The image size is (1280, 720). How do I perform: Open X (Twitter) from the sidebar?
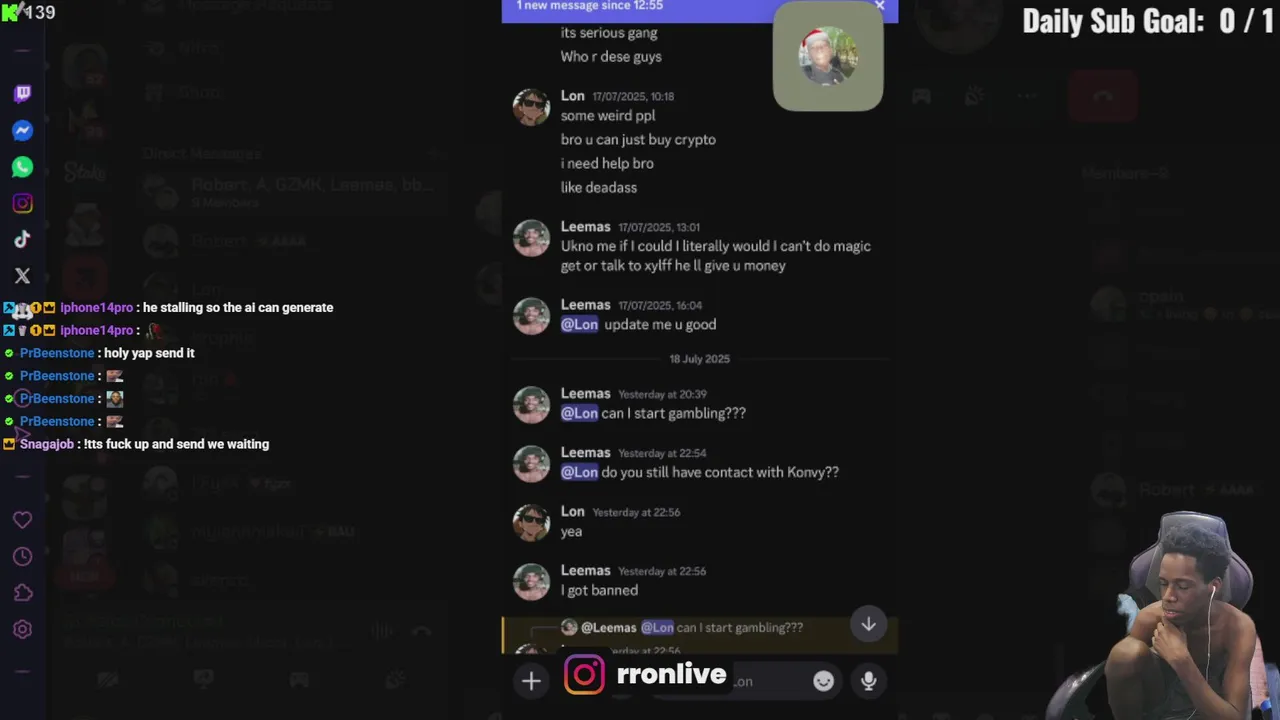coord(22,276)
